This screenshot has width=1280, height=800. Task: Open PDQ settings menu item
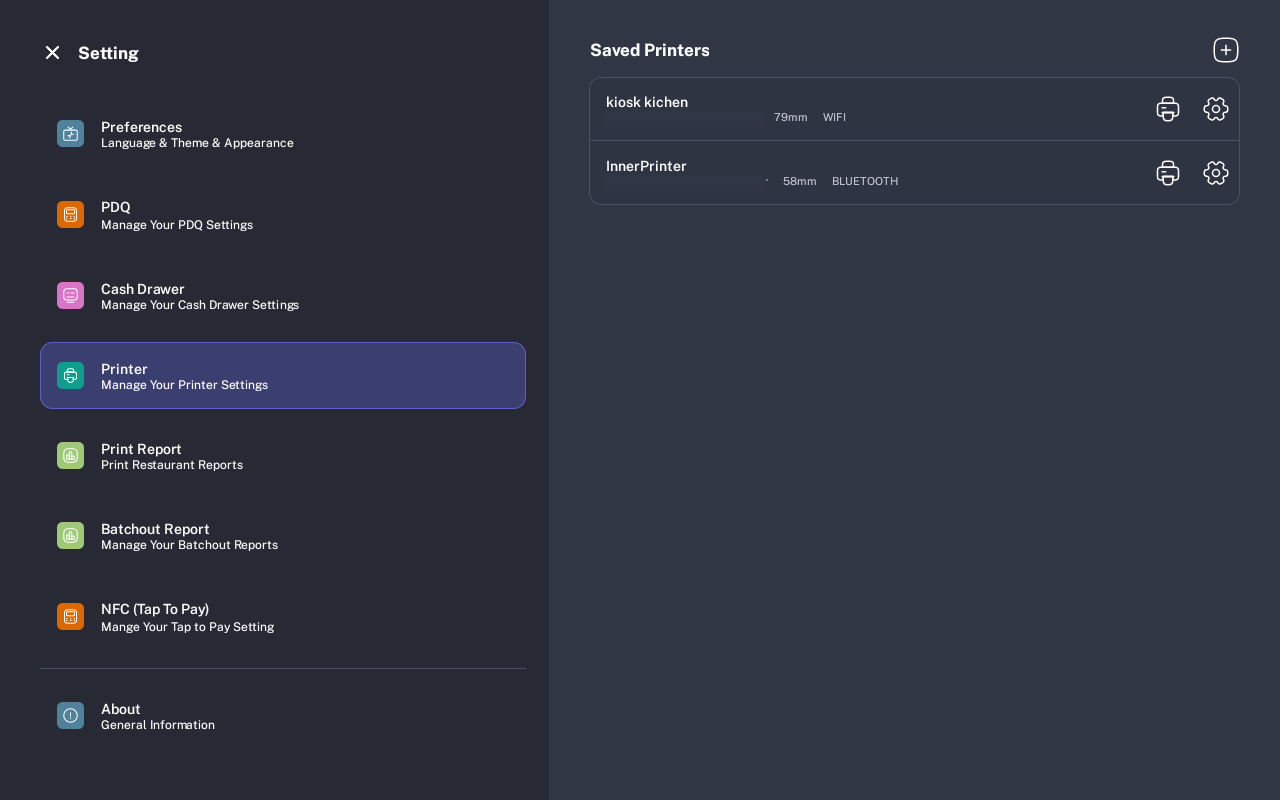point(283,215)
